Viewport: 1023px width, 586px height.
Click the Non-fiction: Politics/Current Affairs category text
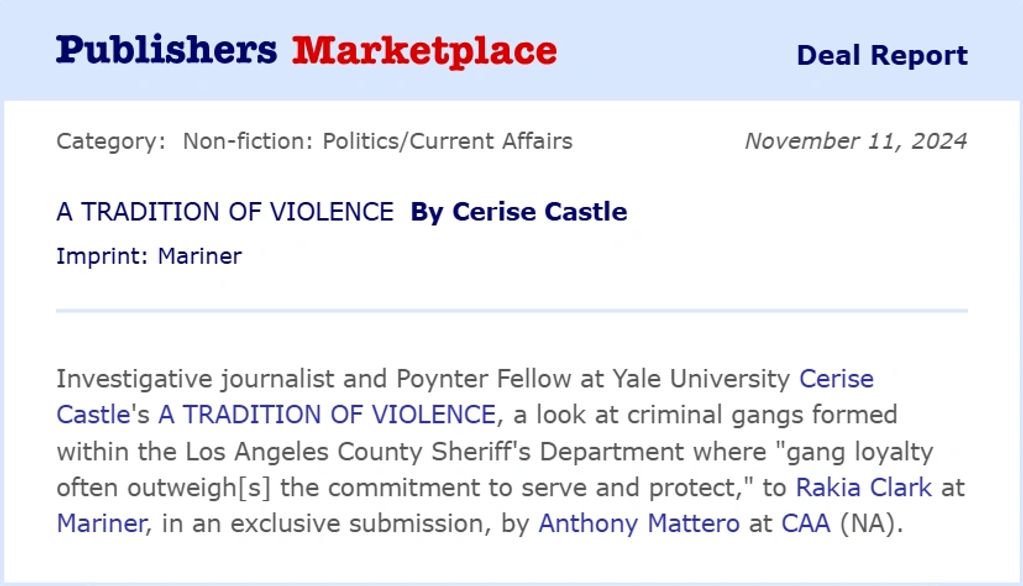pyautogui.click(x=377, y=141)
